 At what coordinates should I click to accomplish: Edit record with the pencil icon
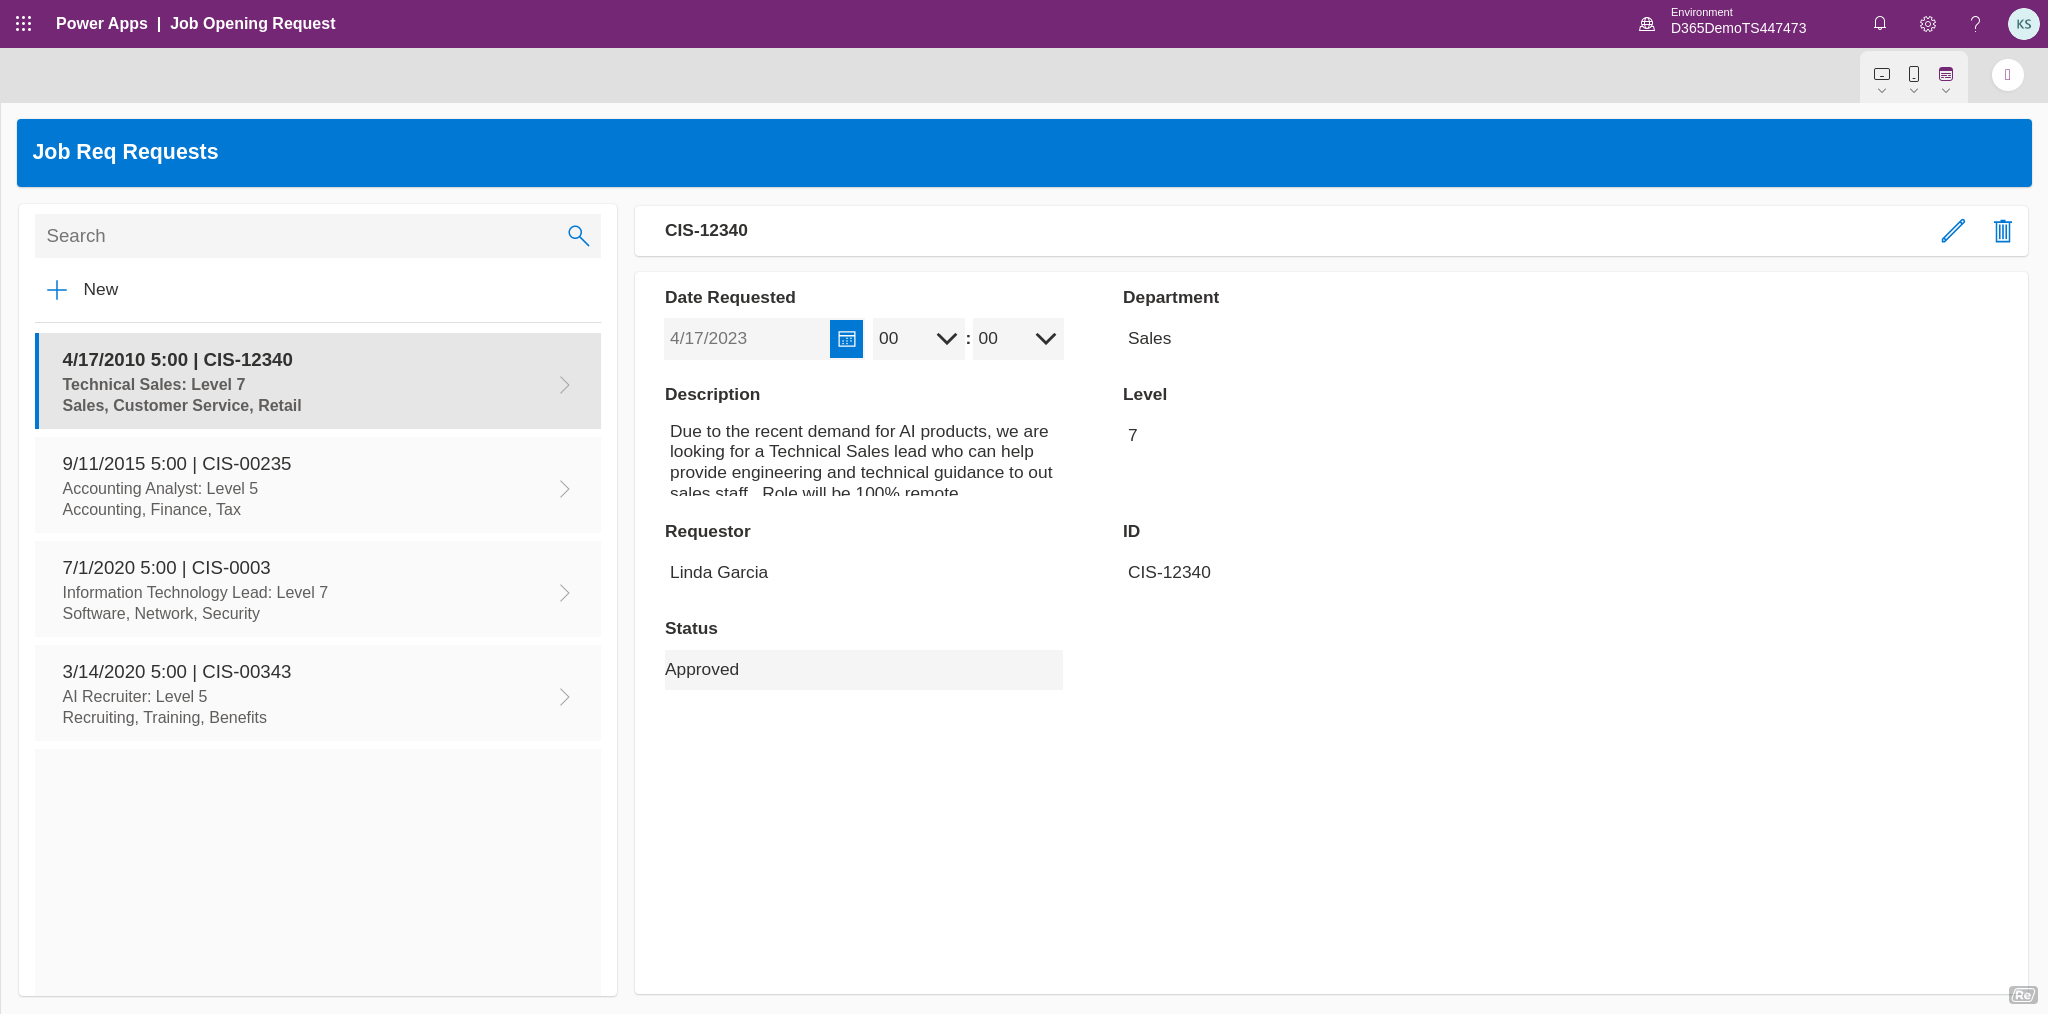tap(1953, 231)
